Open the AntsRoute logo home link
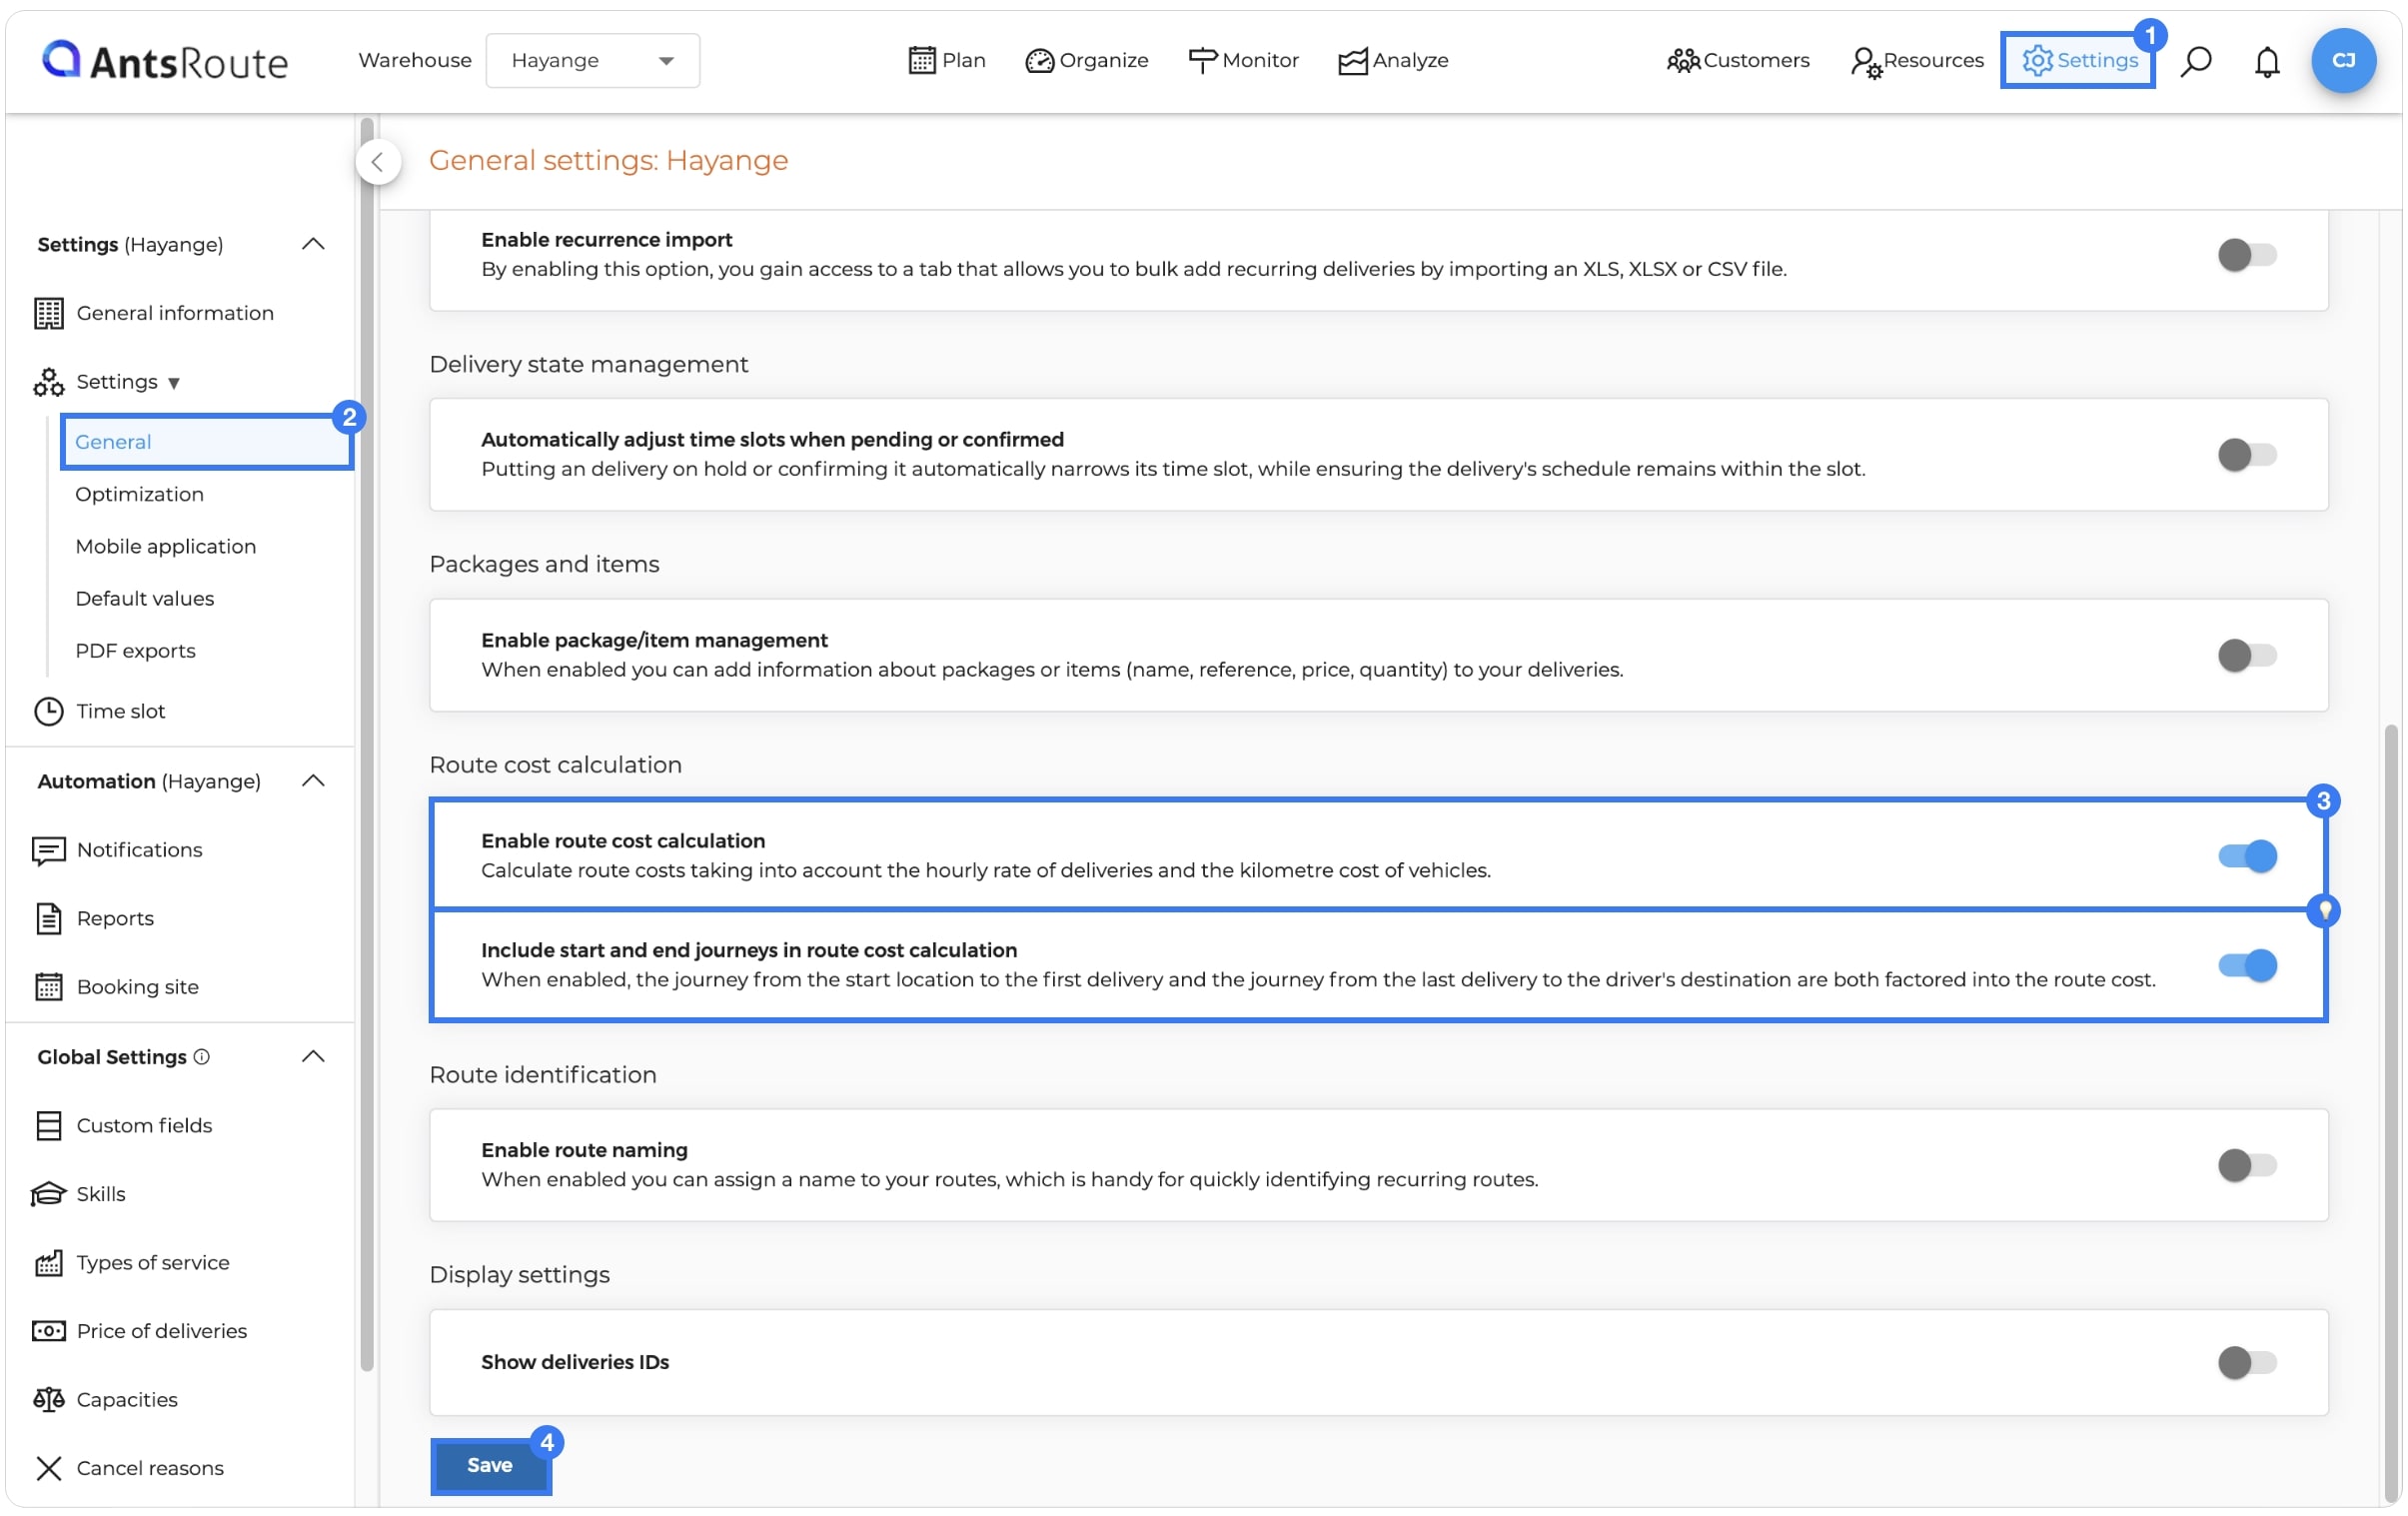This screenshot has height=1516, width=2408. click(164, 61)
